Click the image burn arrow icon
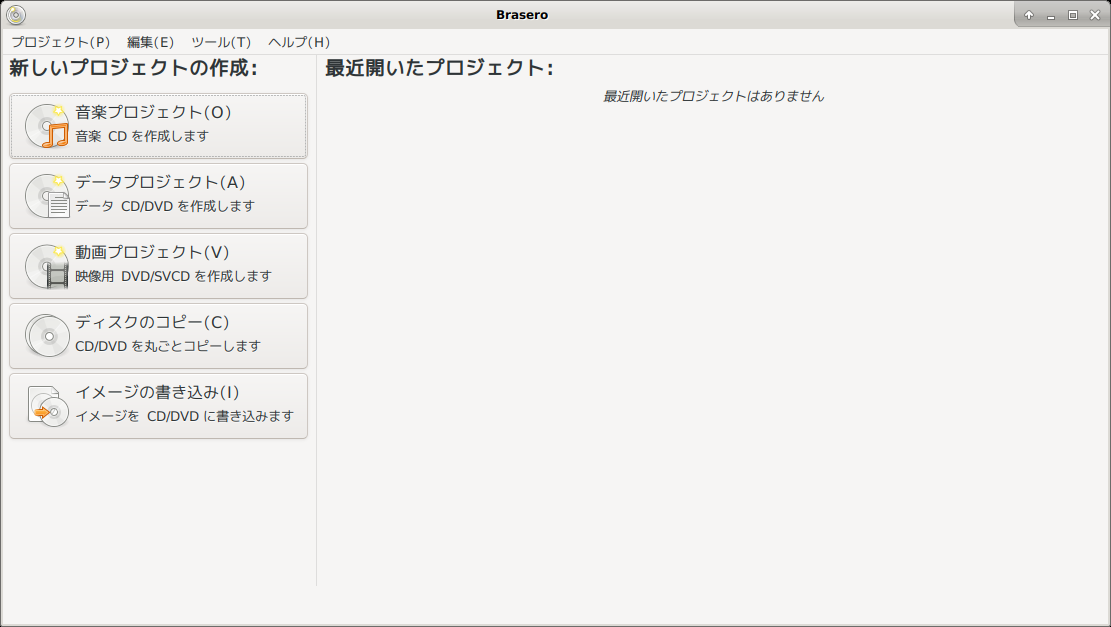 [x=47, y=406]
